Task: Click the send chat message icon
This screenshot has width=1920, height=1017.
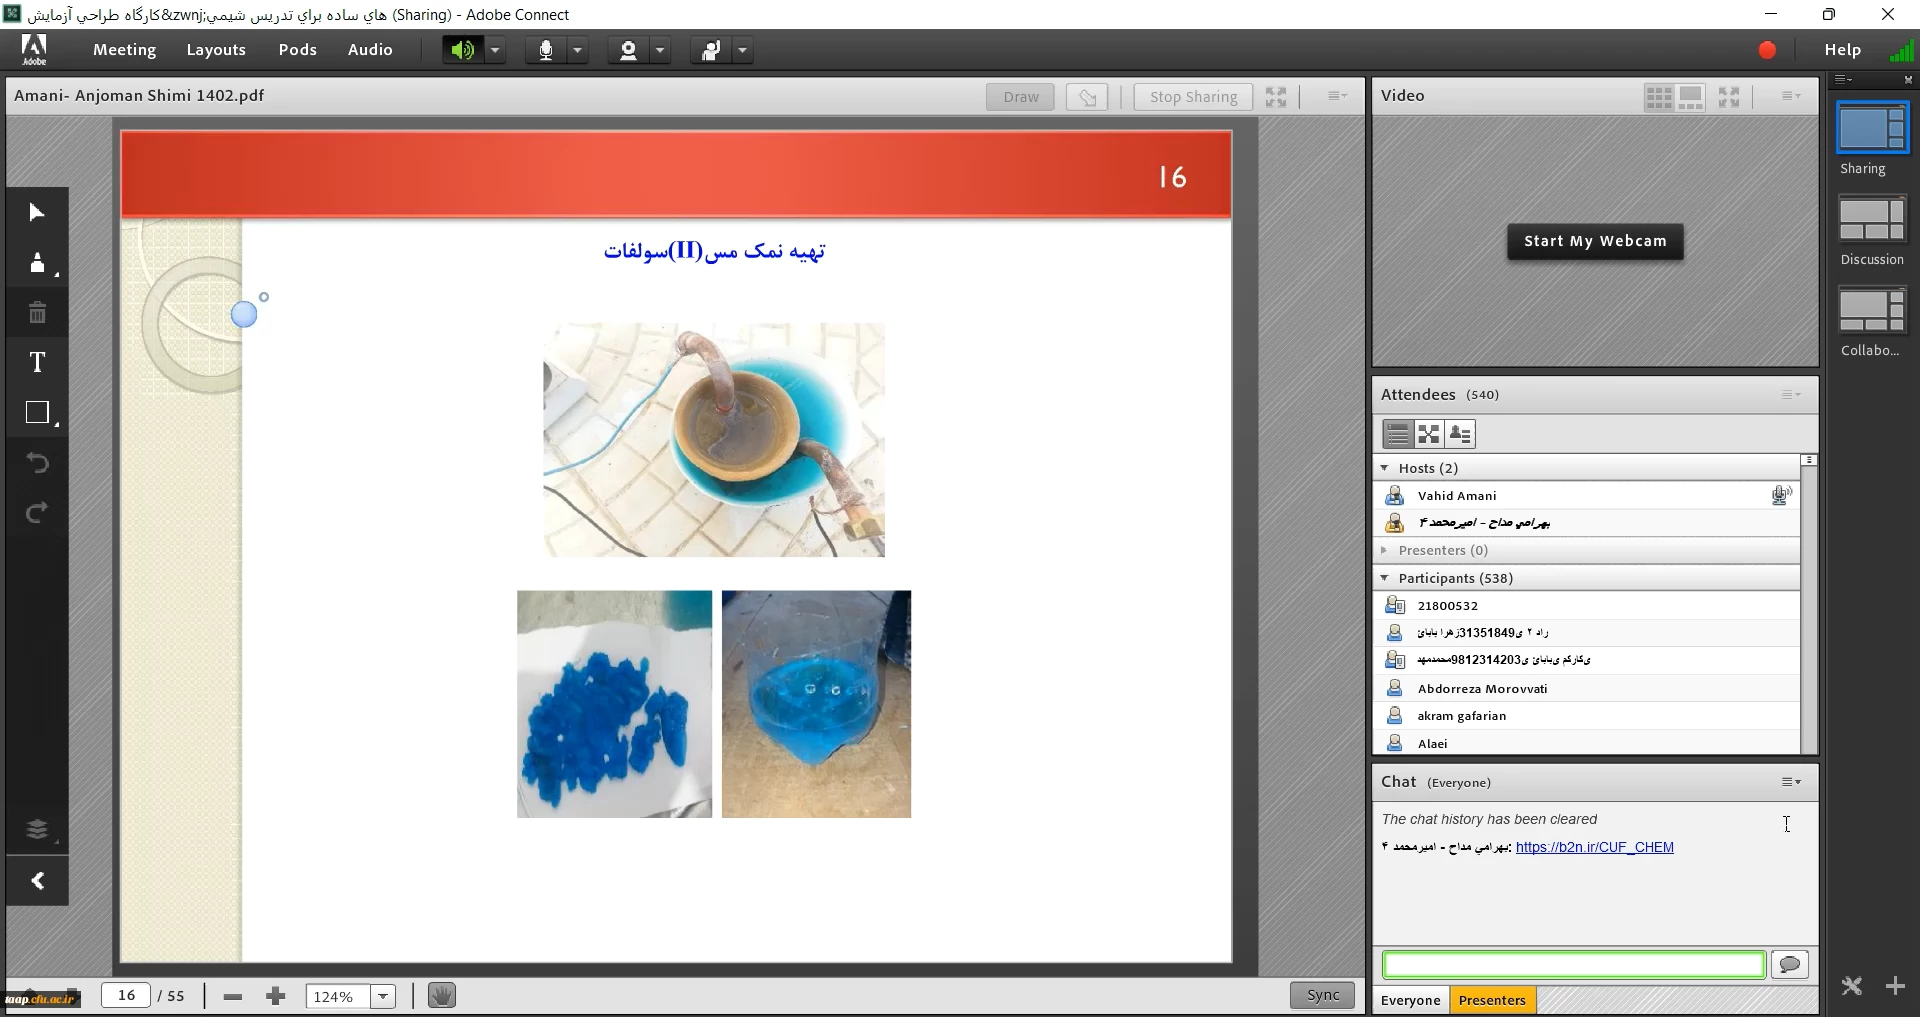Action: tap(1789, 964)
